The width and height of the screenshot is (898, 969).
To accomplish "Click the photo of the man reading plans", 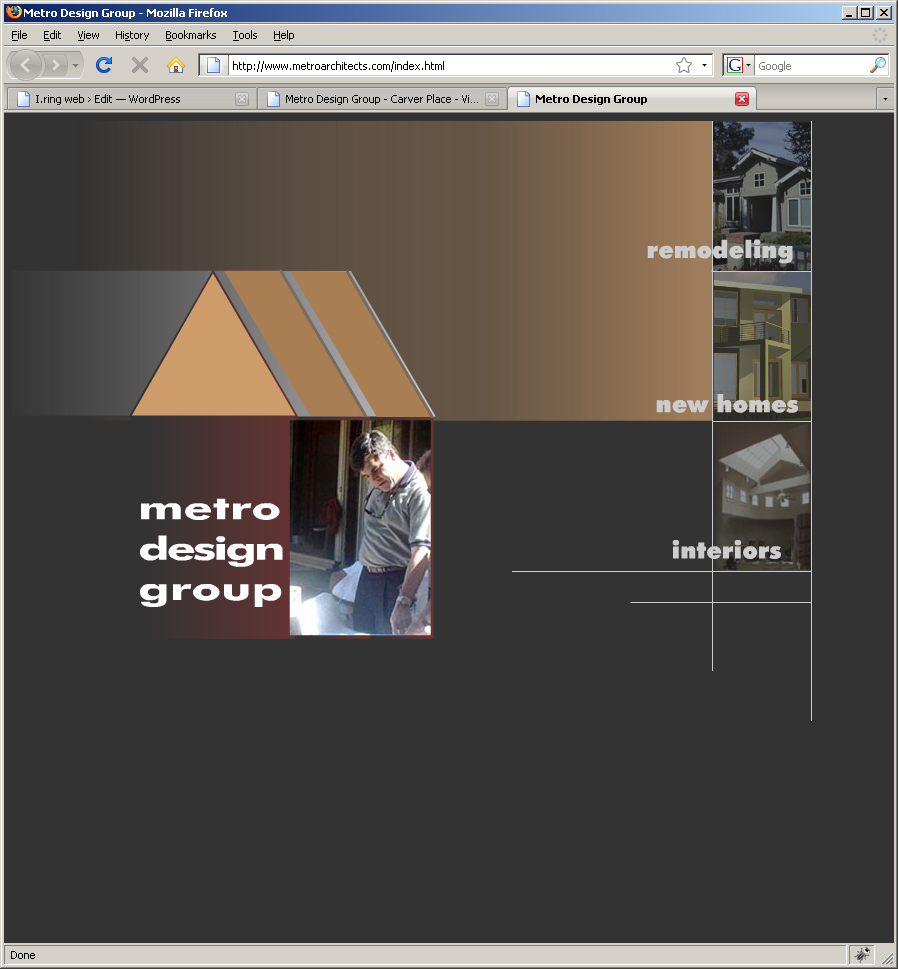I will [360, 527].
